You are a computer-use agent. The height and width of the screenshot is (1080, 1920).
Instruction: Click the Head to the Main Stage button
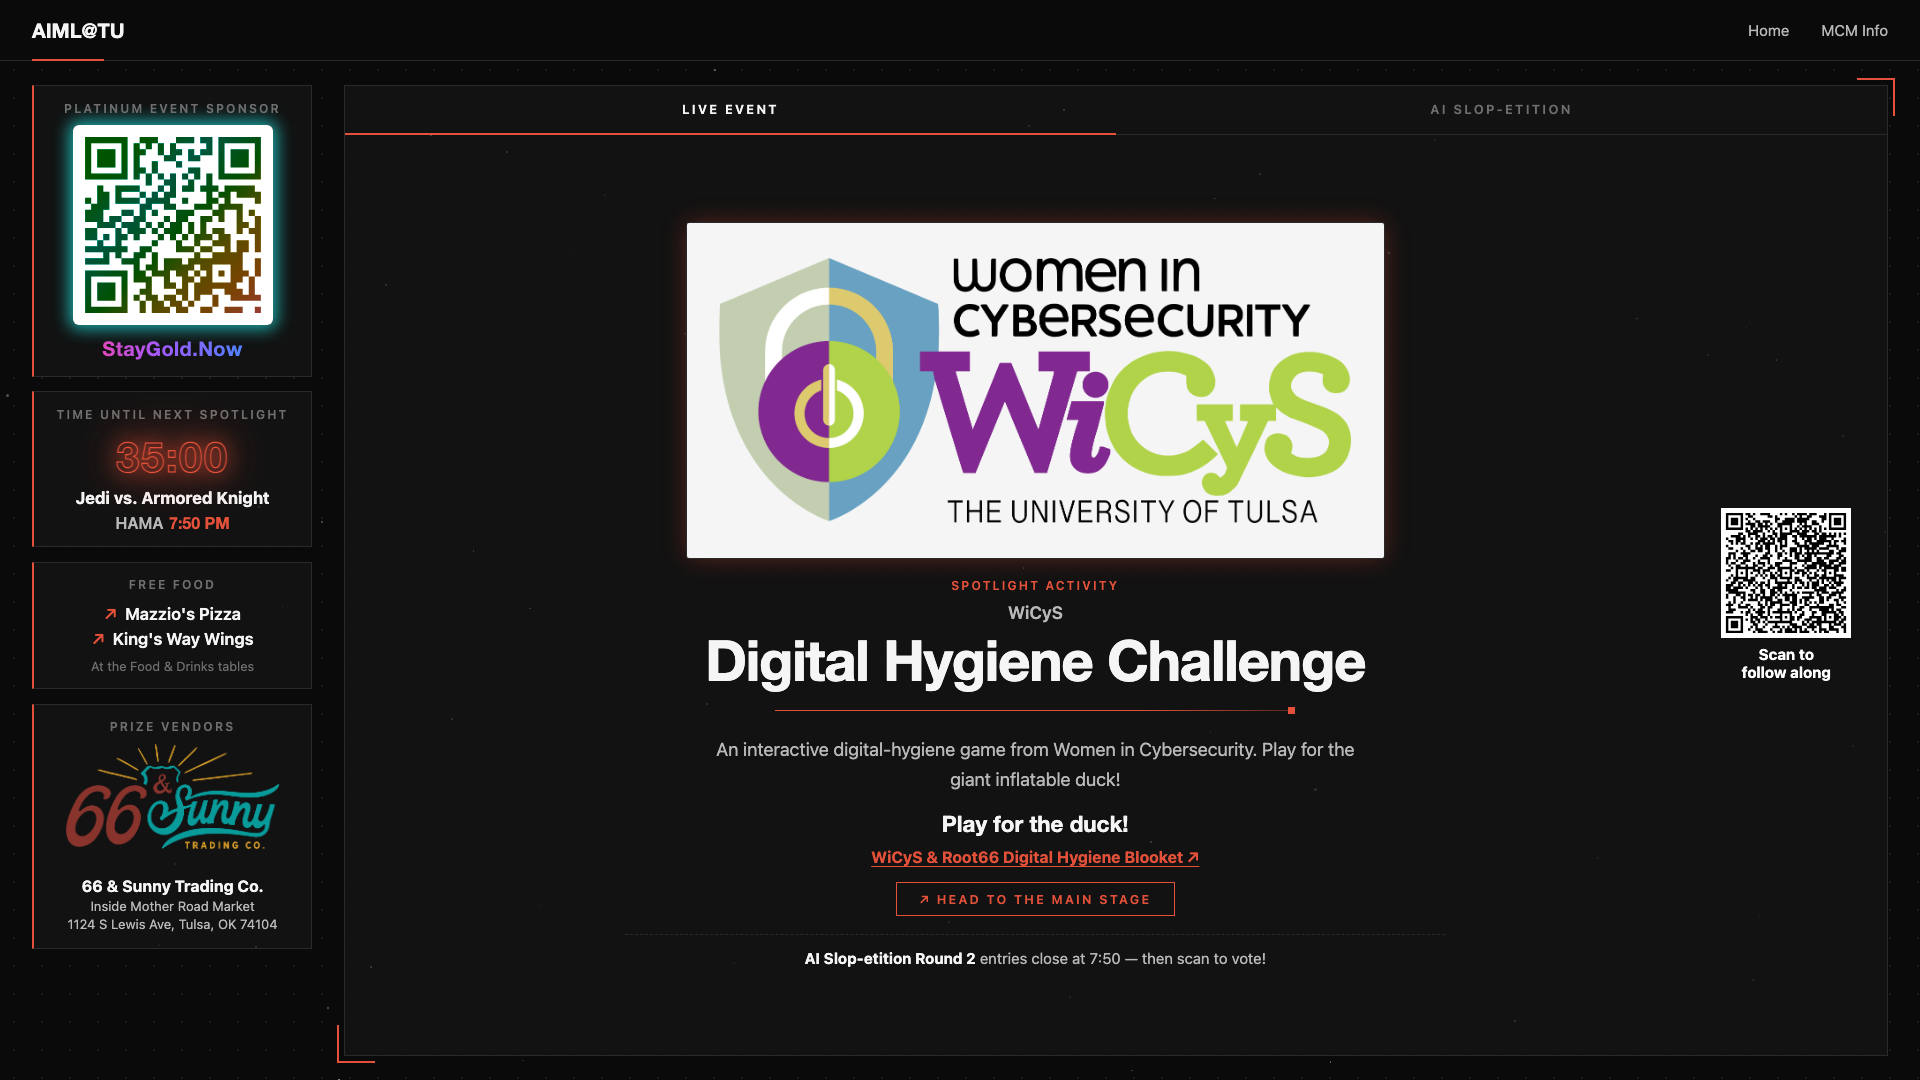[x=1035, y=899]
